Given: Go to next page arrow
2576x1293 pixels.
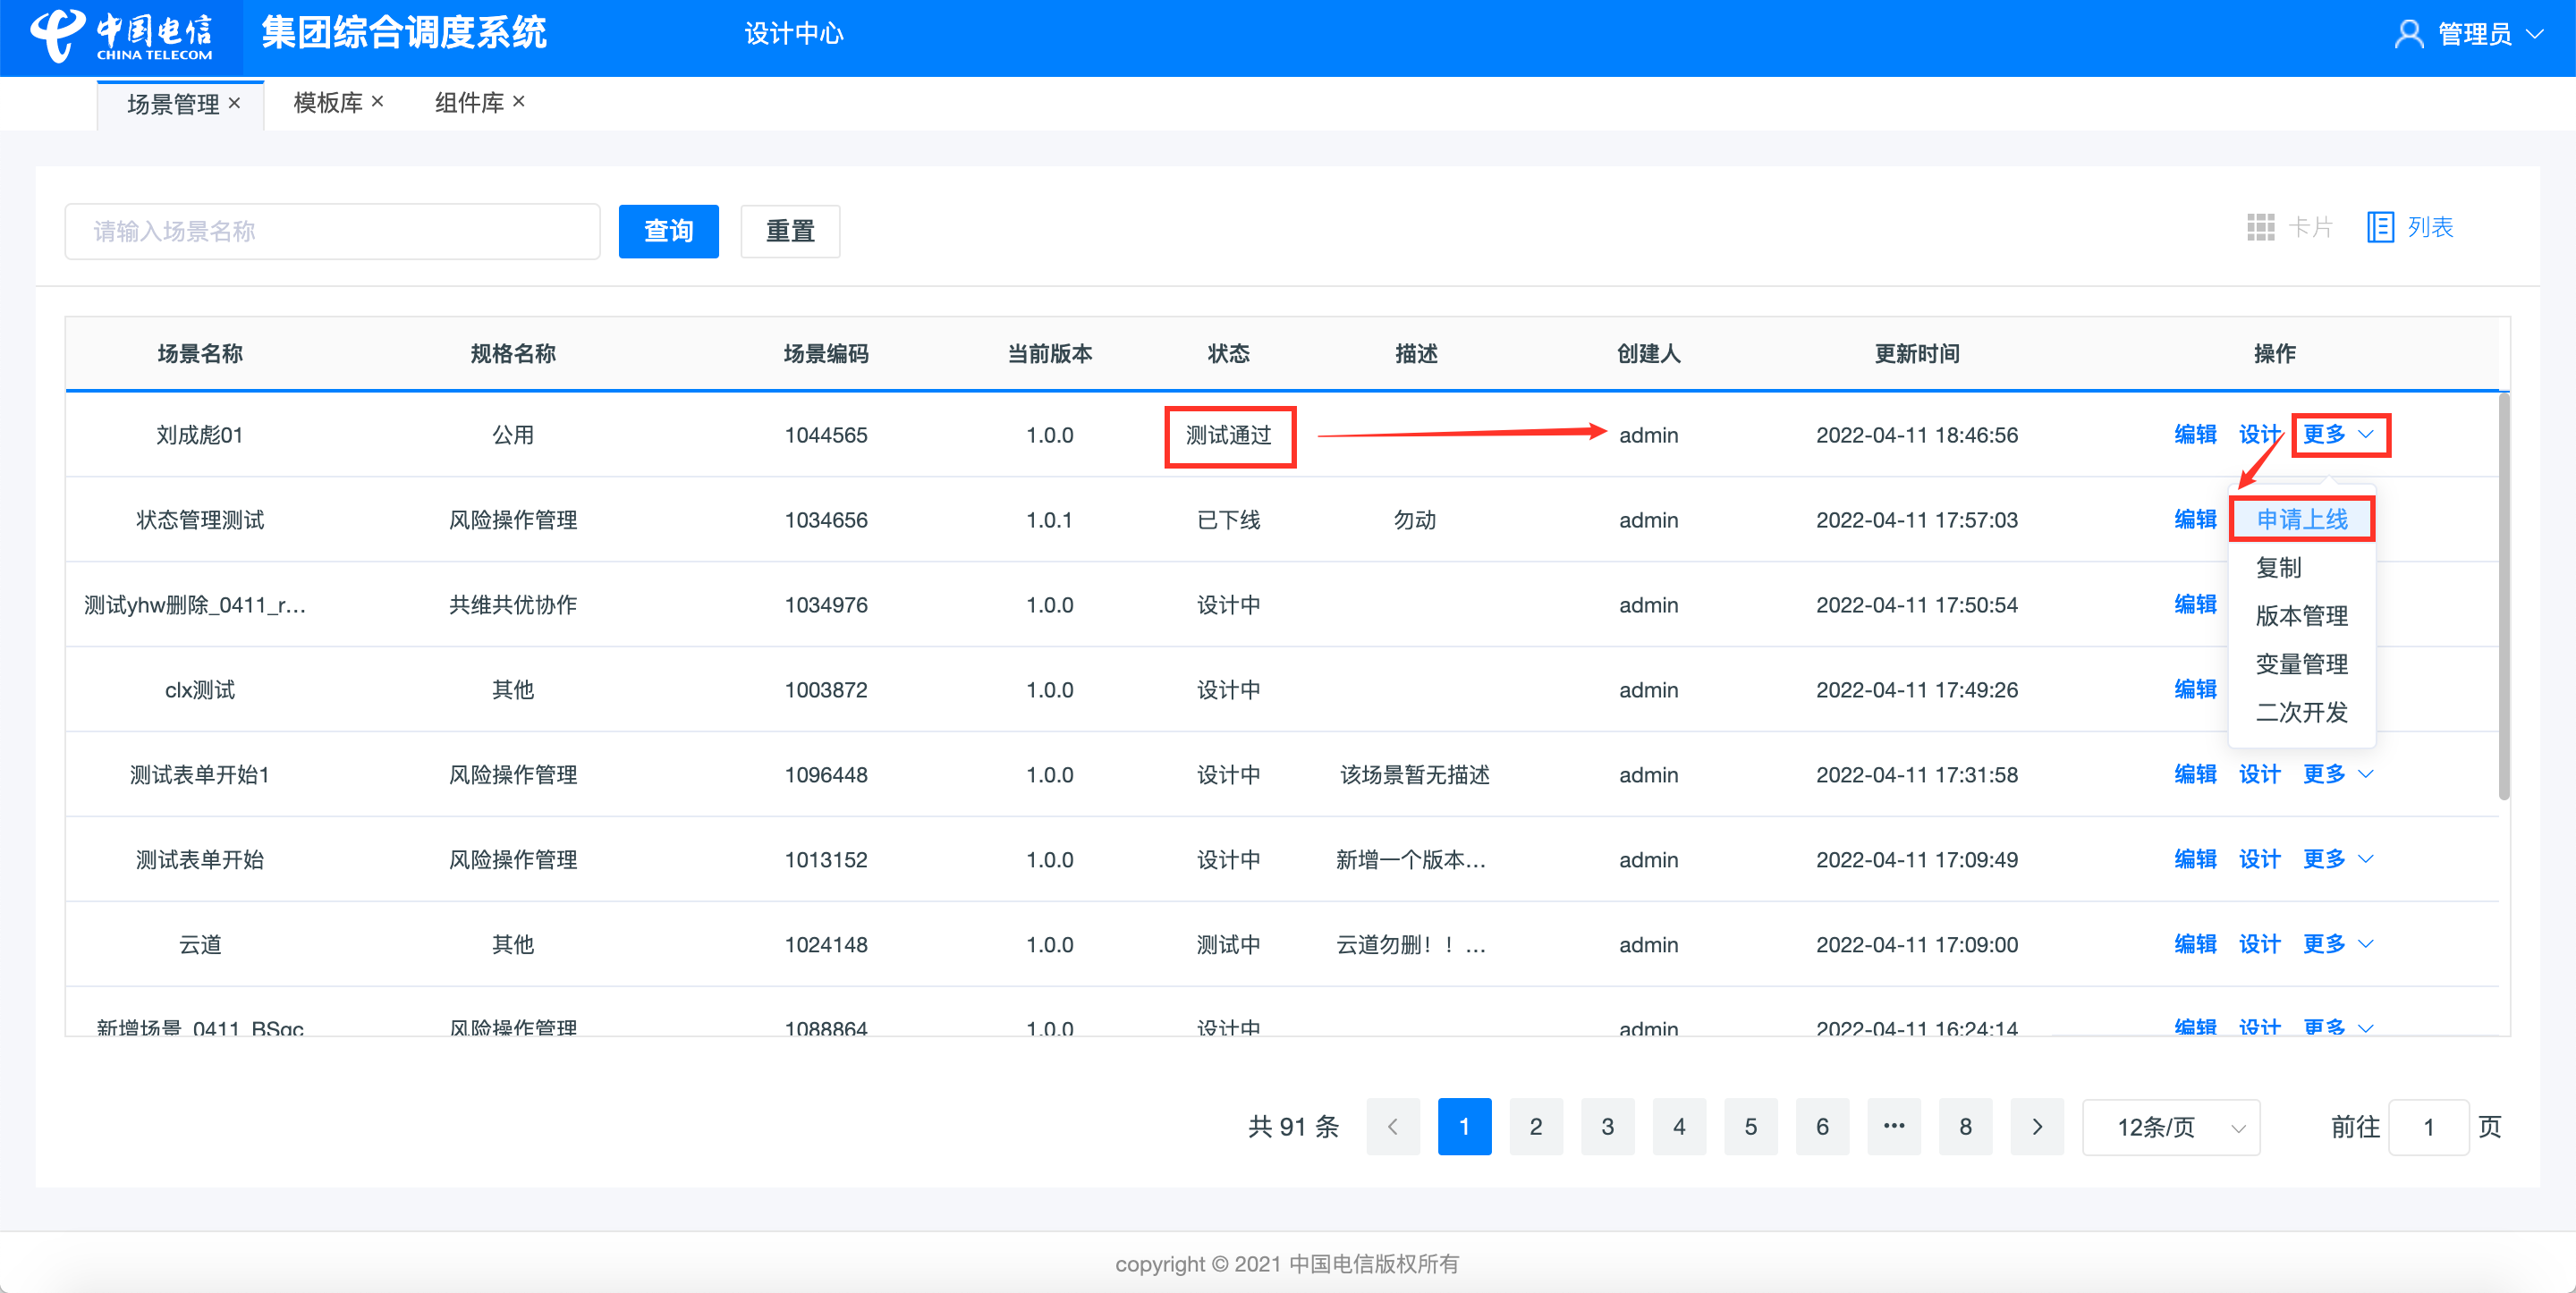Looking at the screenshot, I should 2037,1127.
